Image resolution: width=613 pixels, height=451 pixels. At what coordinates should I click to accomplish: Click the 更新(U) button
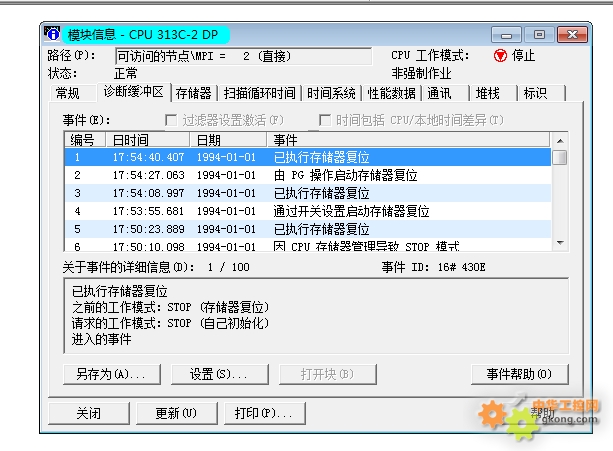[x=177, y=413]
